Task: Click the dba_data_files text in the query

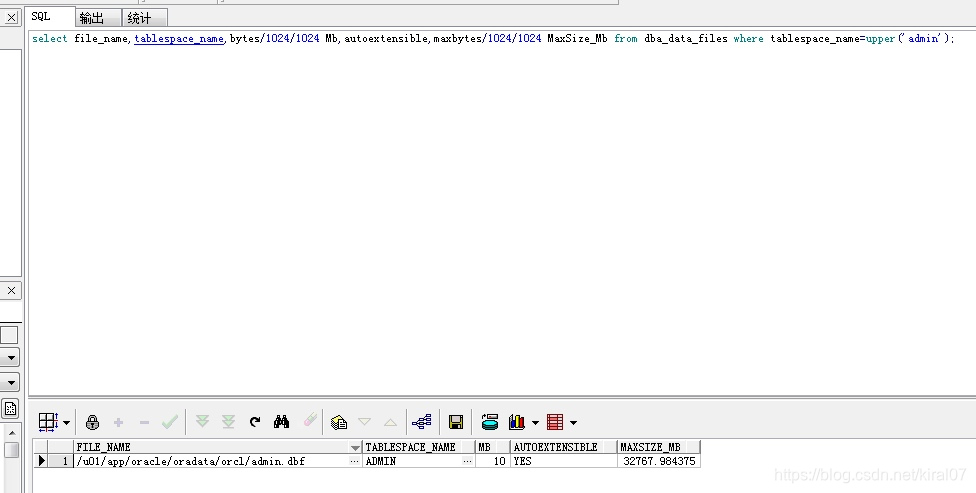Action: [x=685, y=39]
